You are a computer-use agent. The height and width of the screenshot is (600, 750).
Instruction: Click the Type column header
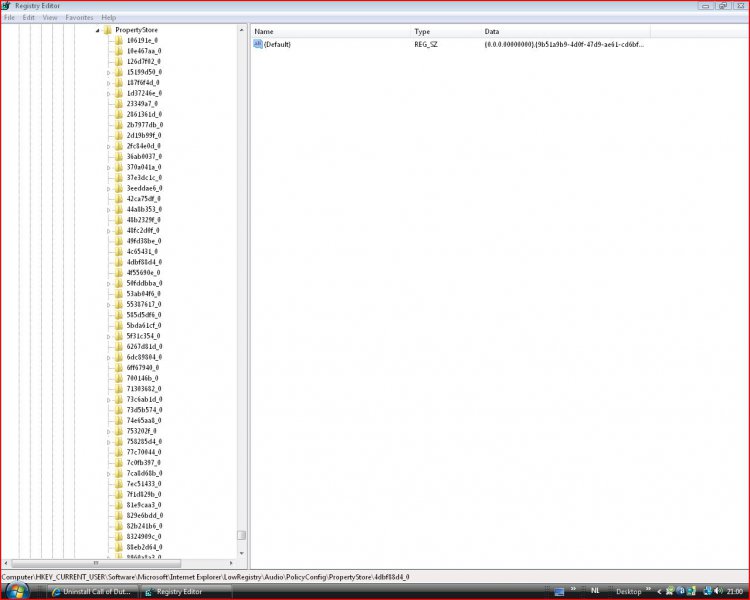446,31
